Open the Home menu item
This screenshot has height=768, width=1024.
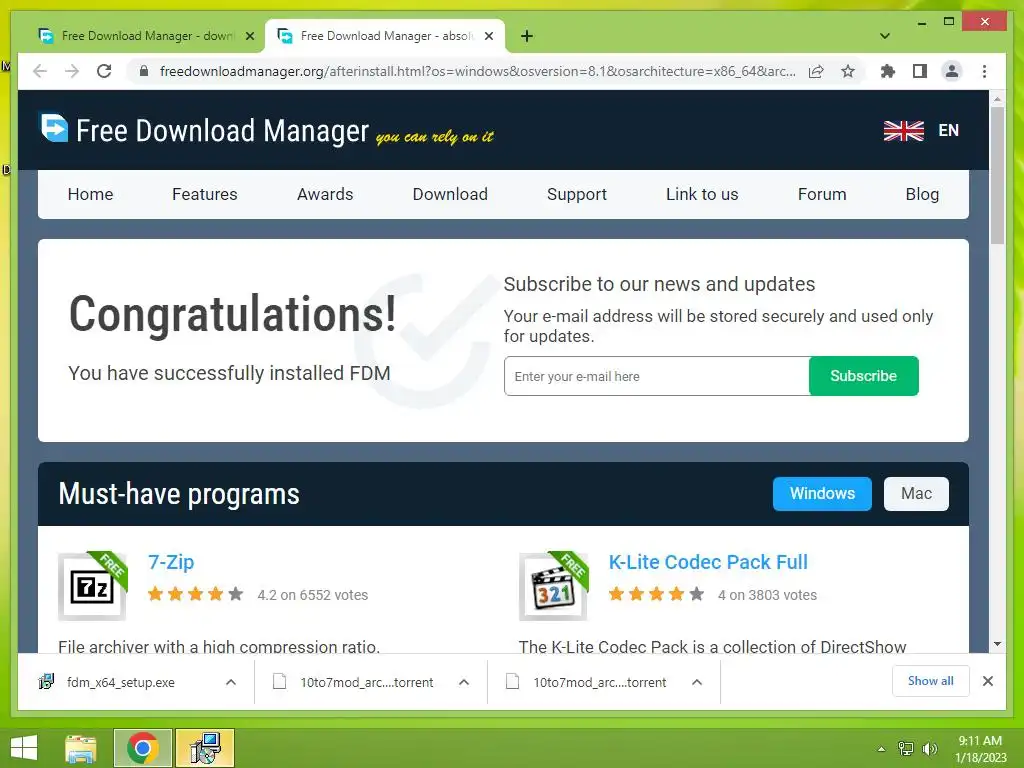pos(90,194)
